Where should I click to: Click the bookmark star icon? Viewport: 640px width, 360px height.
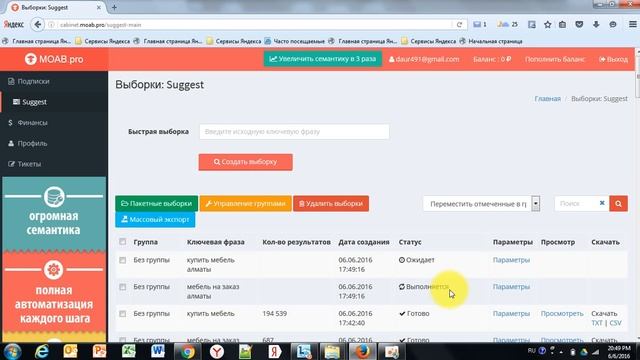click(x=547, y=25)
